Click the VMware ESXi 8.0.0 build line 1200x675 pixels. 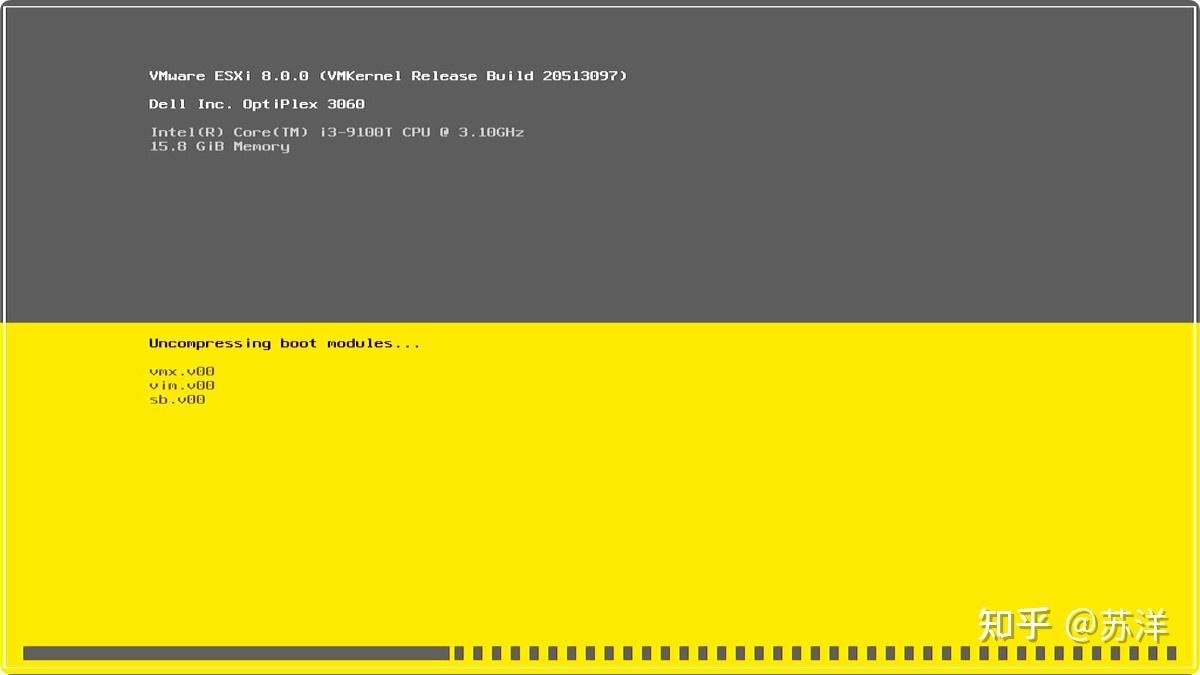(388, 76)
